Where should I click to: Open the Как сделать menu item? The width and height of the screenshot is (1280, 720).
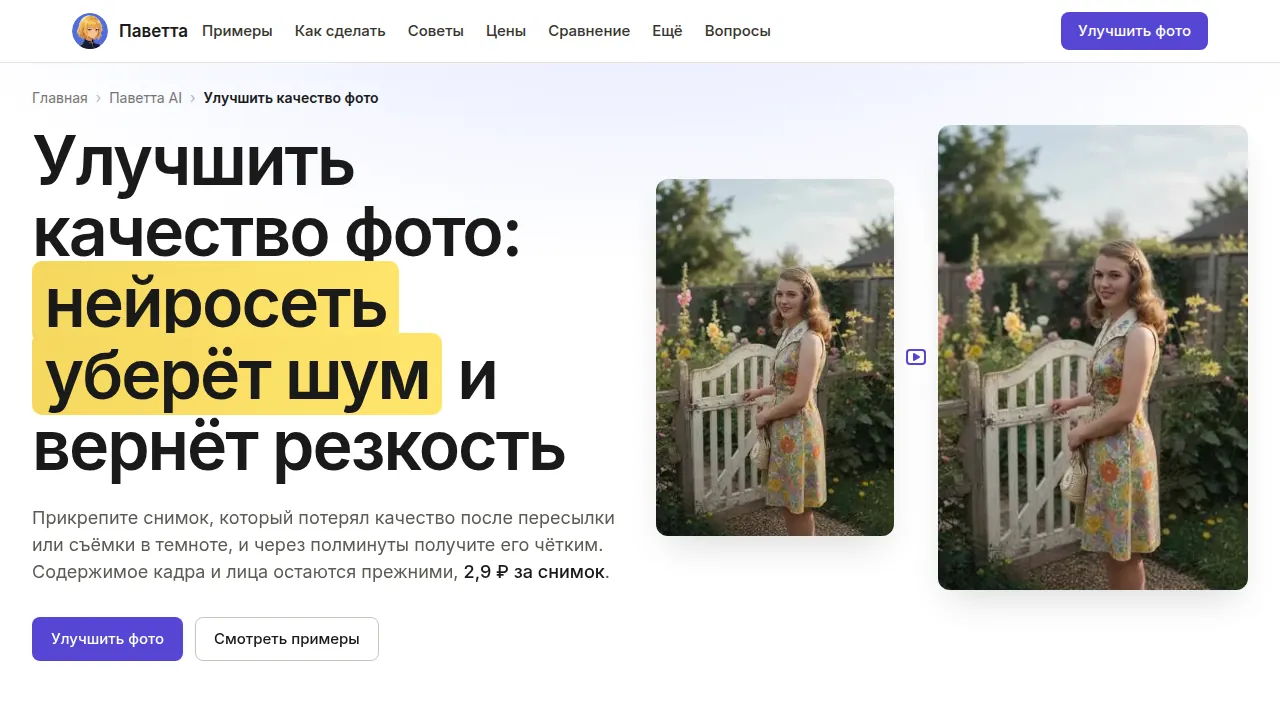pos(340,31)
